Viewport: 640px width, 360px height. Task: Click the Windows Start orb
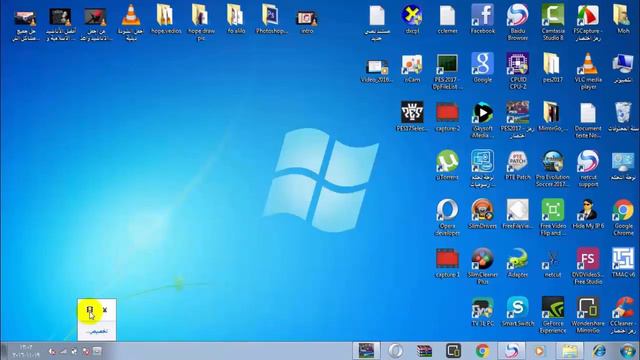click(628, 351)
